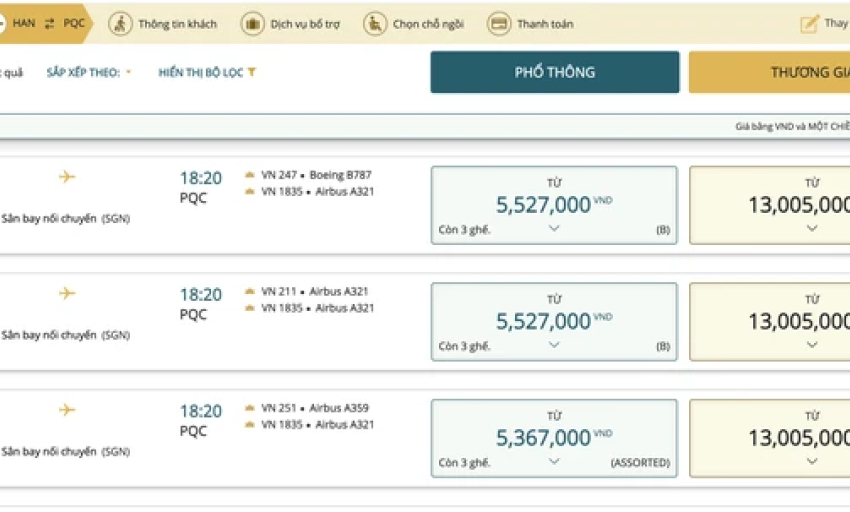
Task: Click the edit pencil icon near Thay
Action: 809,24
